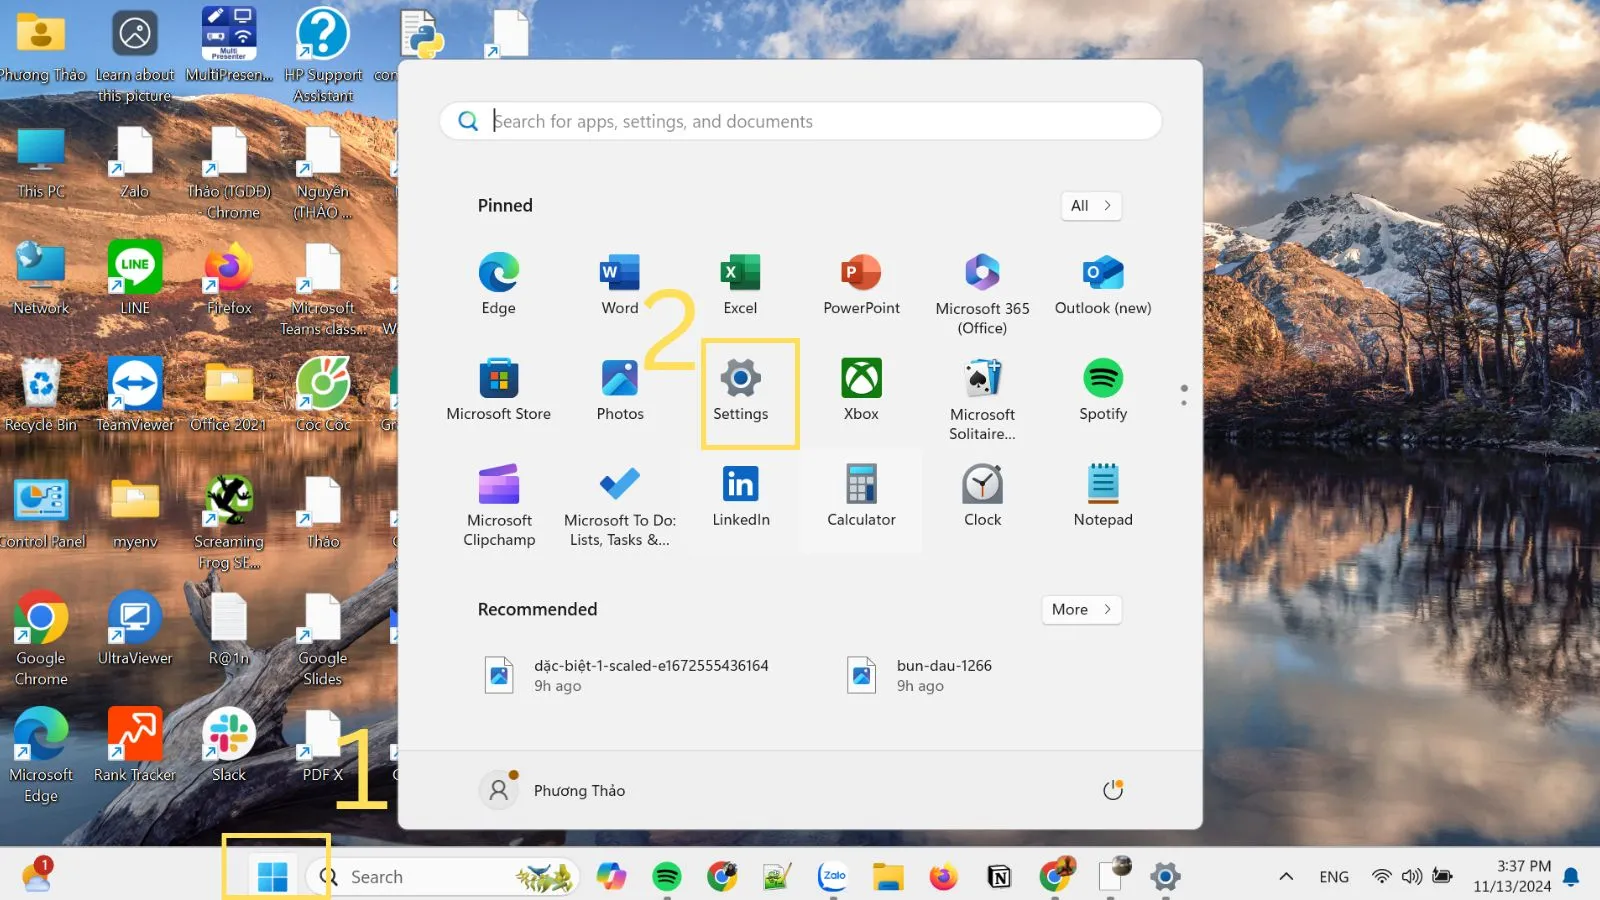Viewport: 1600px width, 900px height.
Task: Expand the All apps list
Action: 1090,206
